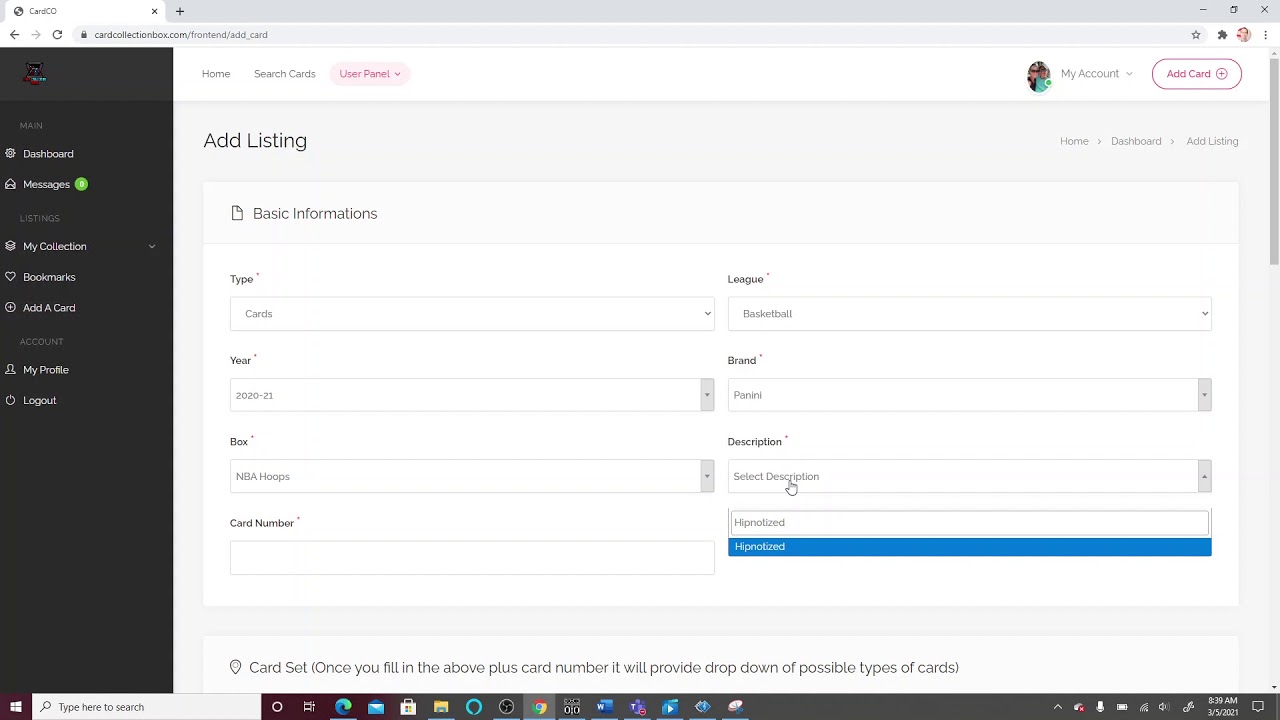The width and height of the screenshot is (1280, 720).
Task: Open the Year dropdown showing 2020-21
Action: pyautogui.click(x=472, y=395)
